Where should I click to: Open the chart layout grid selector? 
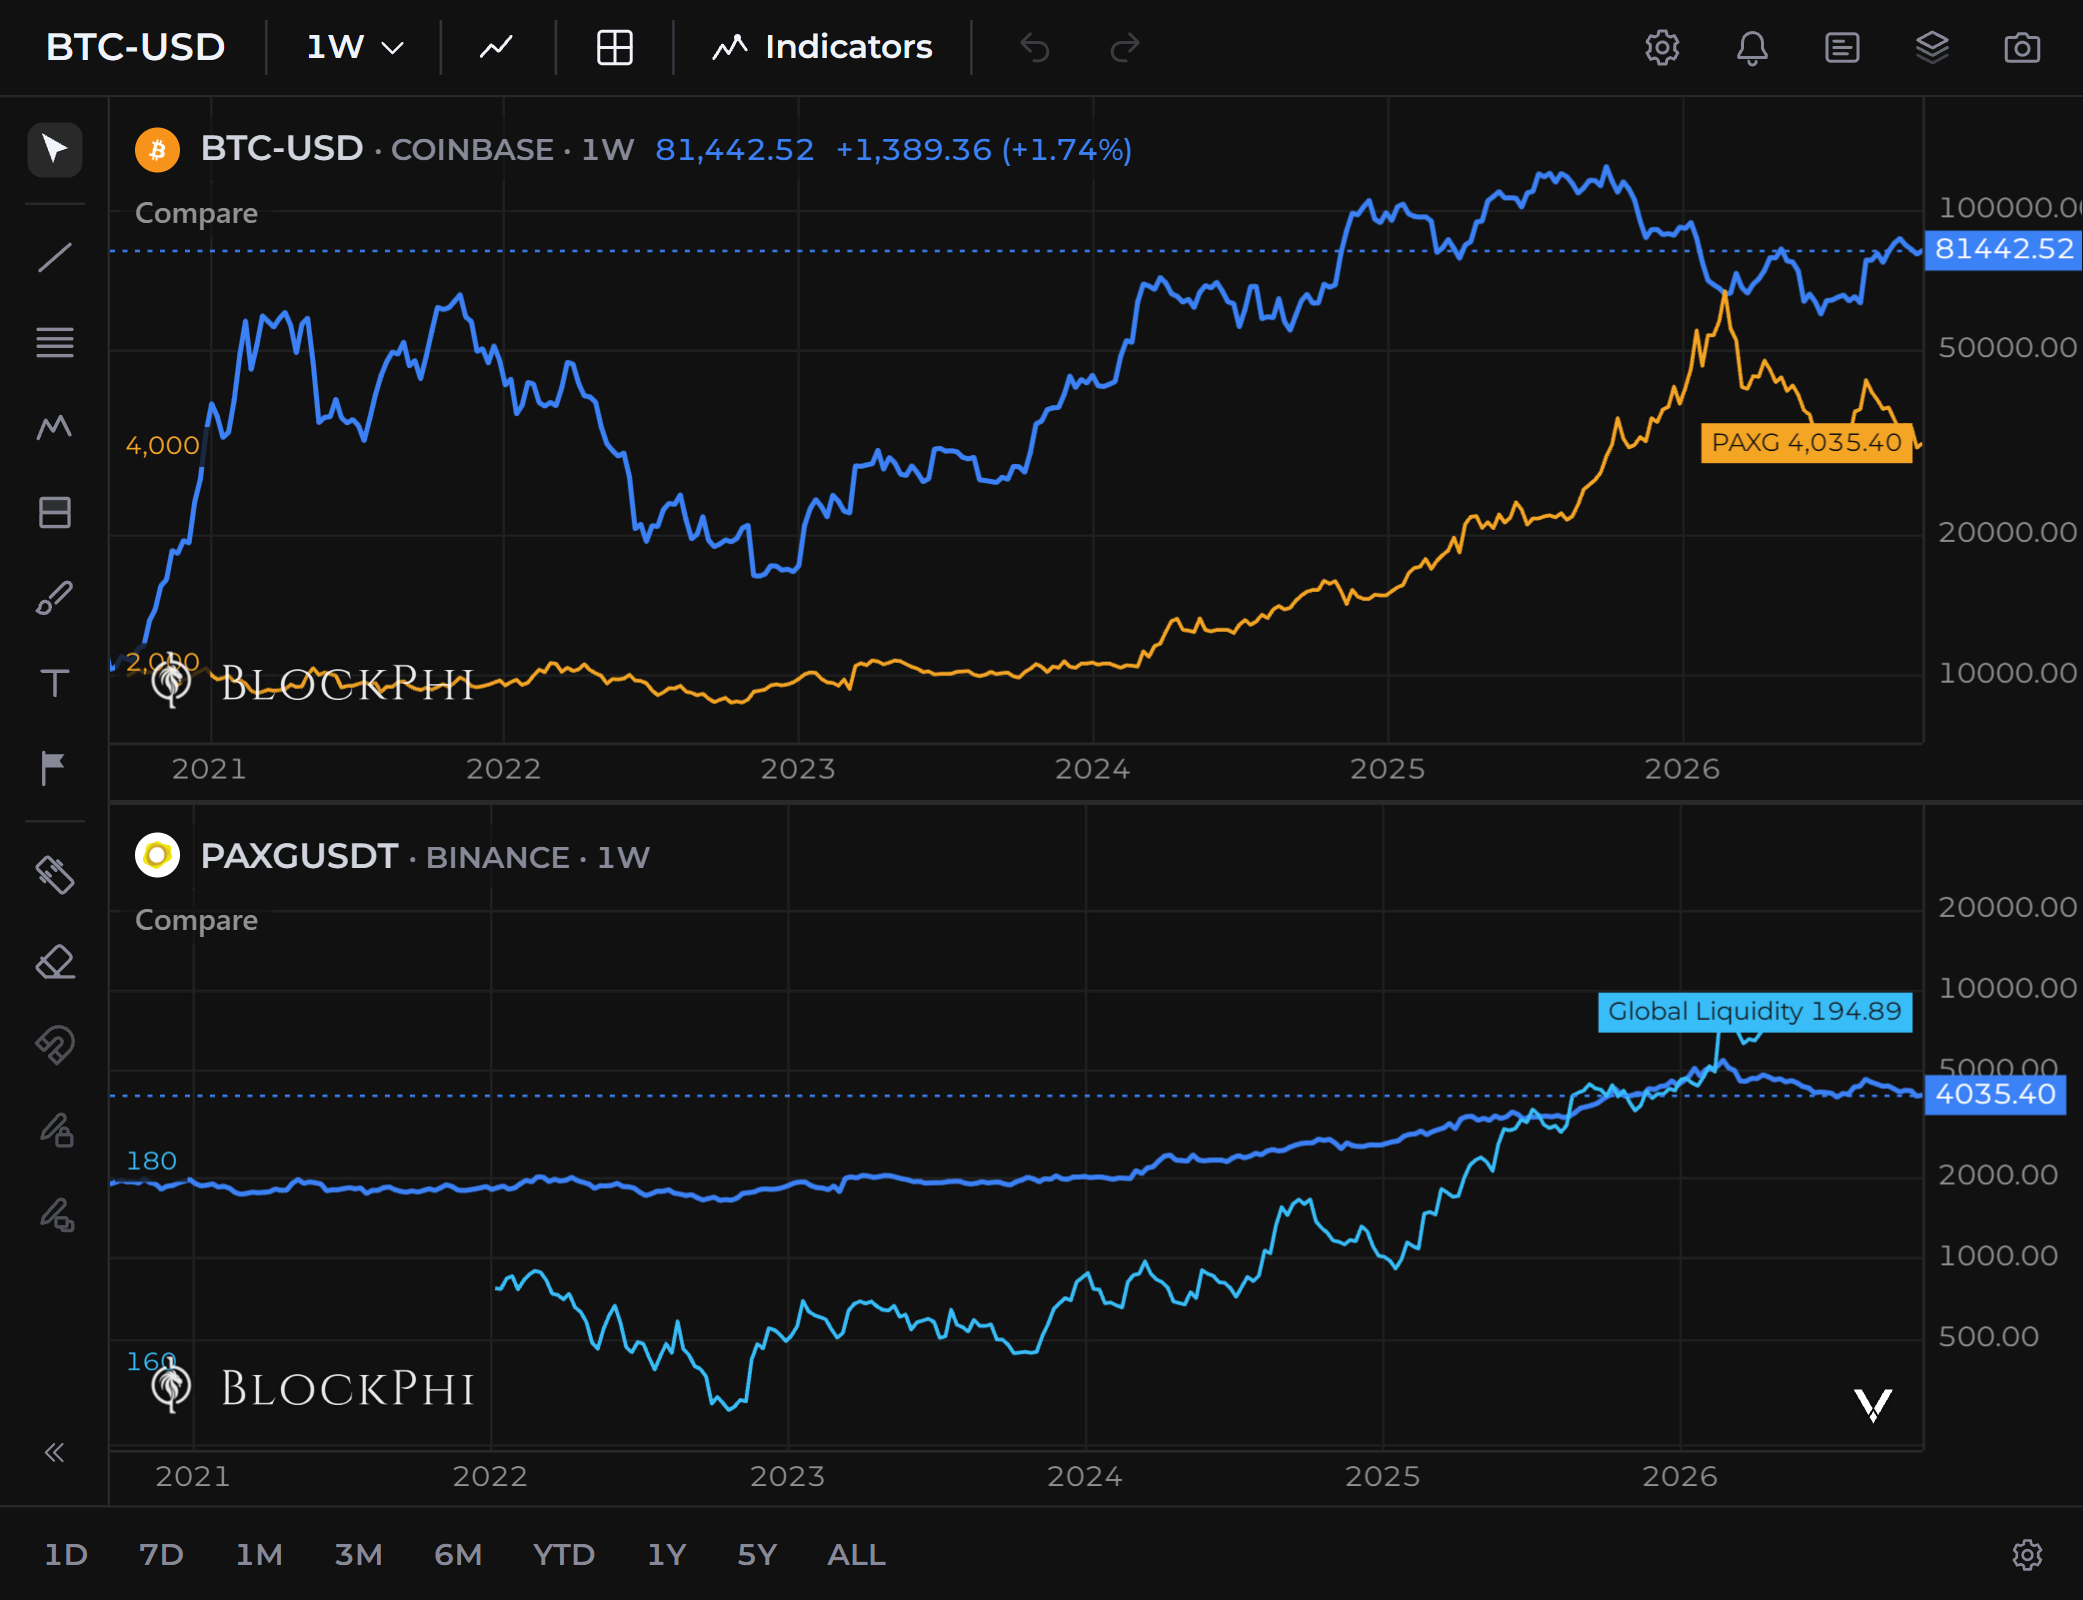[x=614, y=47]
